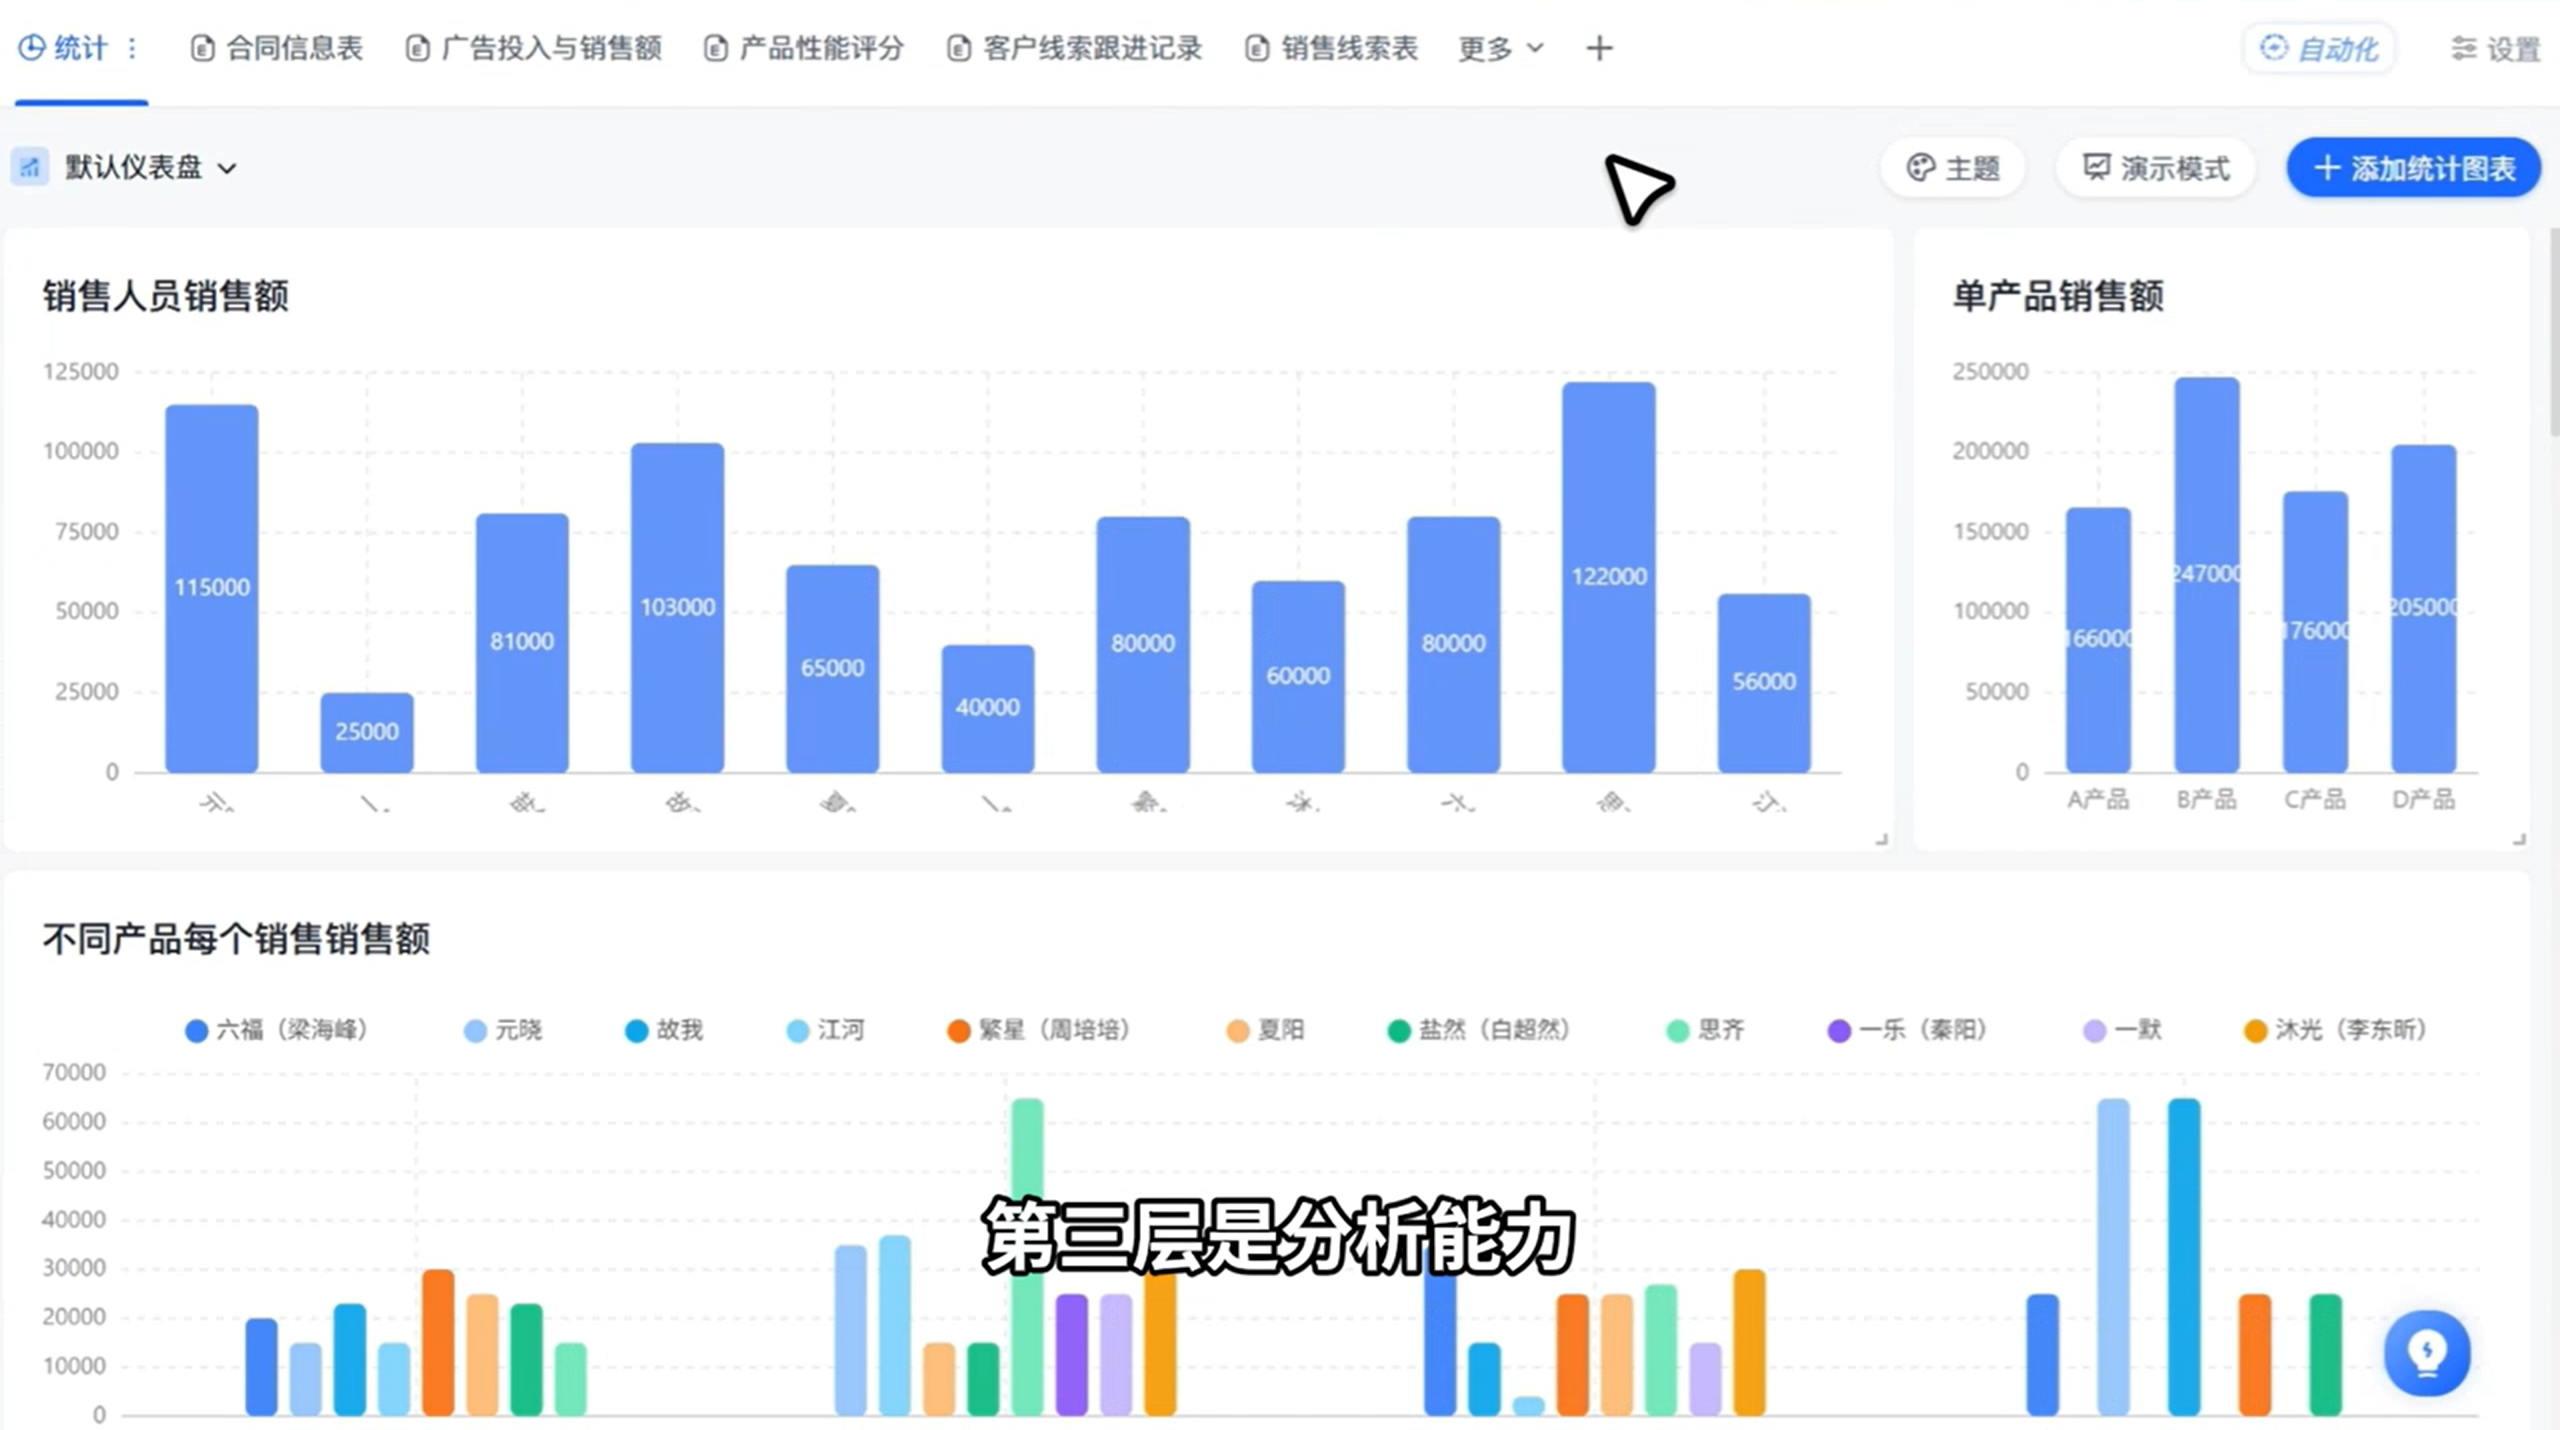Click the automation icon beside 自动化
Screen dimensions: 2560x1430
[2273, 47]
